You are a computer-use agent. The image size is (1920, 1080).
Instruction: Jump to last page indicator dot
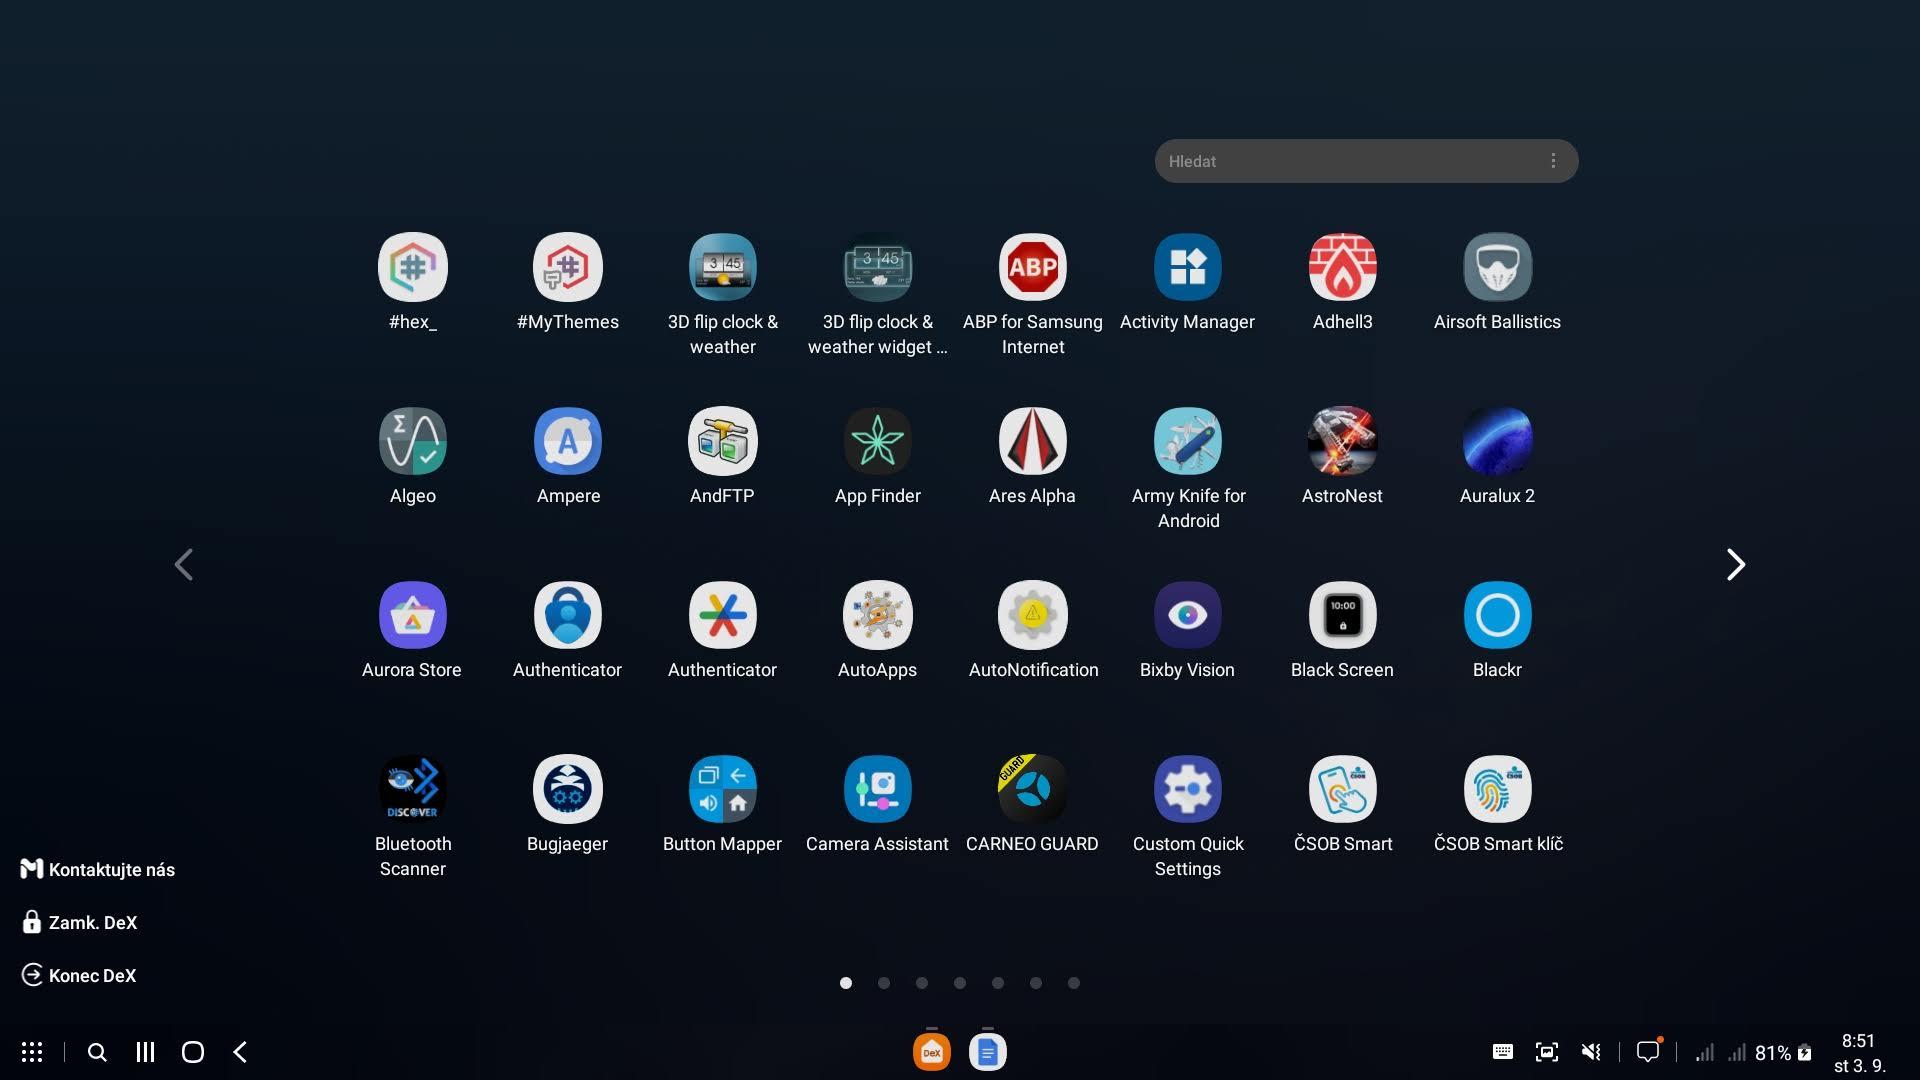click(1074, 983)
